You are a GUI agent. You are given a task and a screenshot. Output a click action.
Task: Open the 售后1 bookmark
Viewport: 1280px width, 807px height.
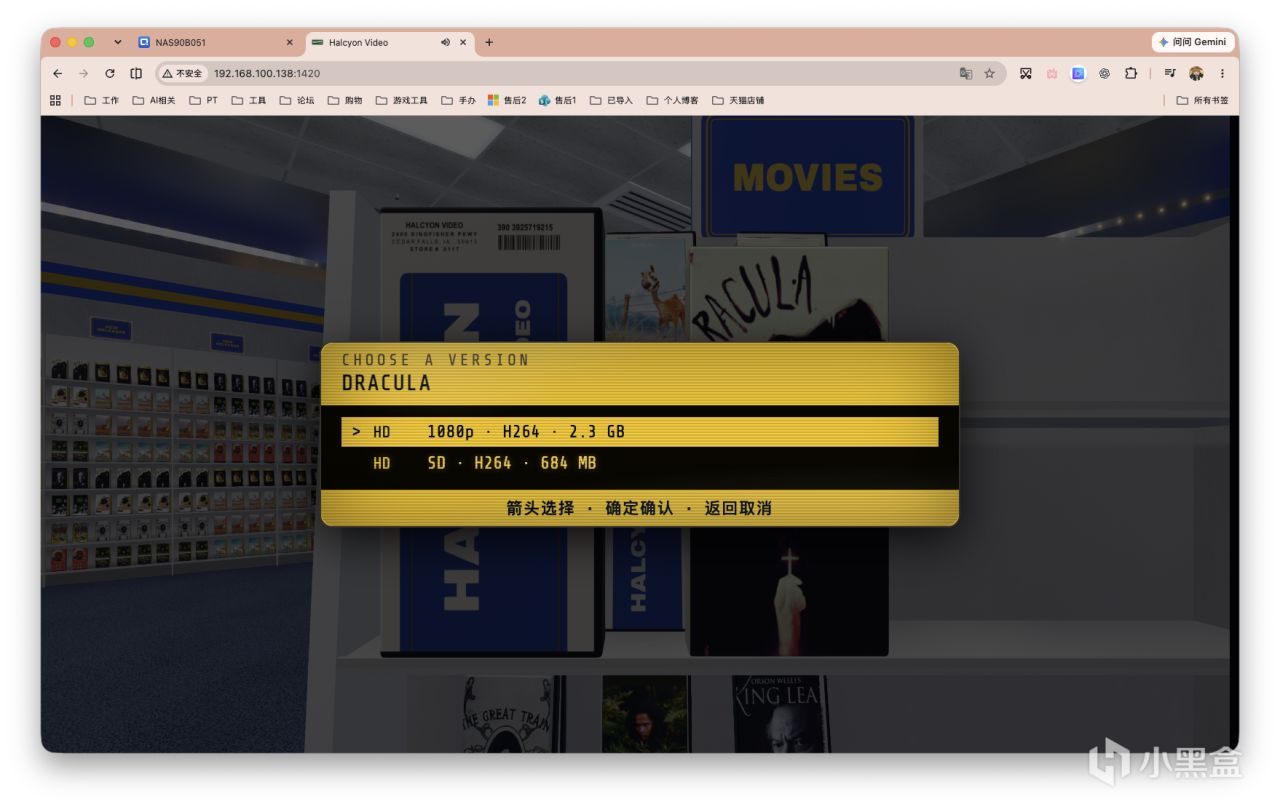click(x=558, y=100)
